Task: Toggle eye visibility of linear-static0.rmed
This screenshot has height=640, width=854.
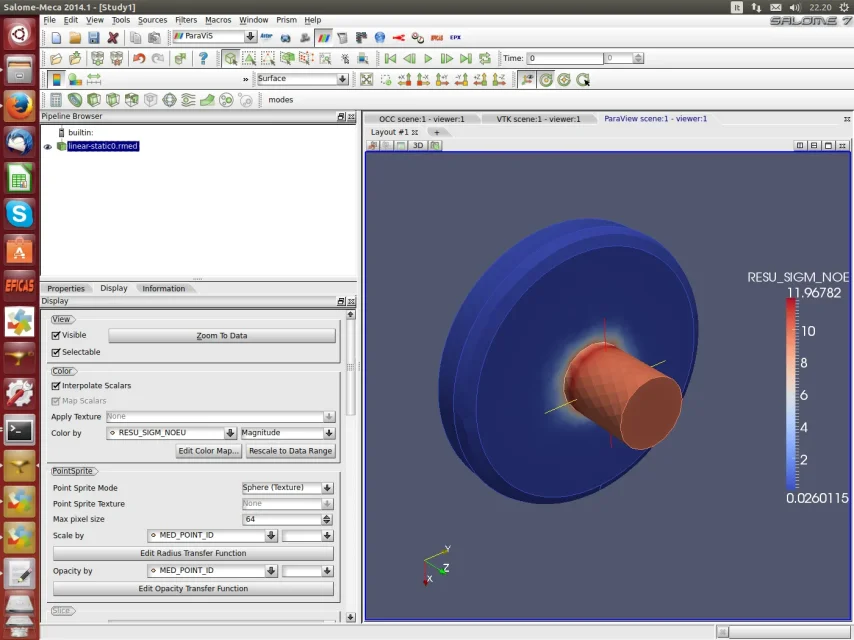Action: [48, 147]
